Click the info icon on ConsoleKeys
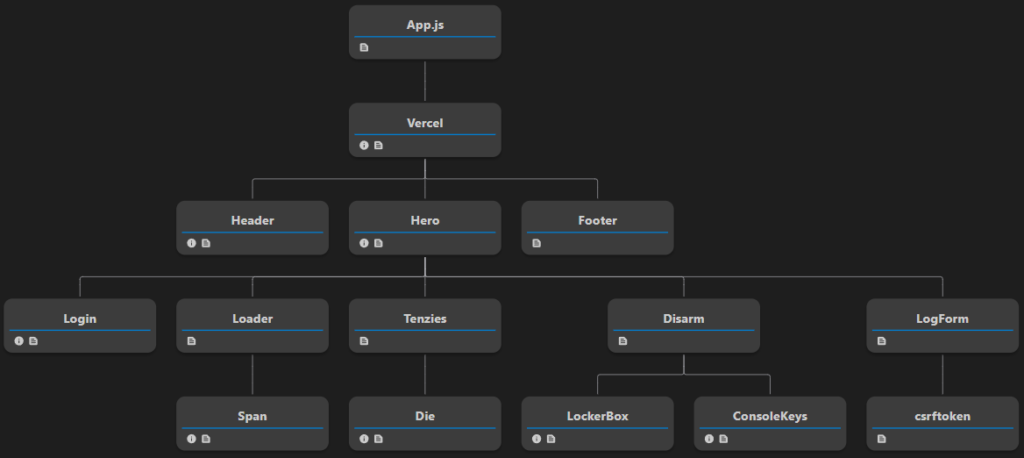 [709, 439]
